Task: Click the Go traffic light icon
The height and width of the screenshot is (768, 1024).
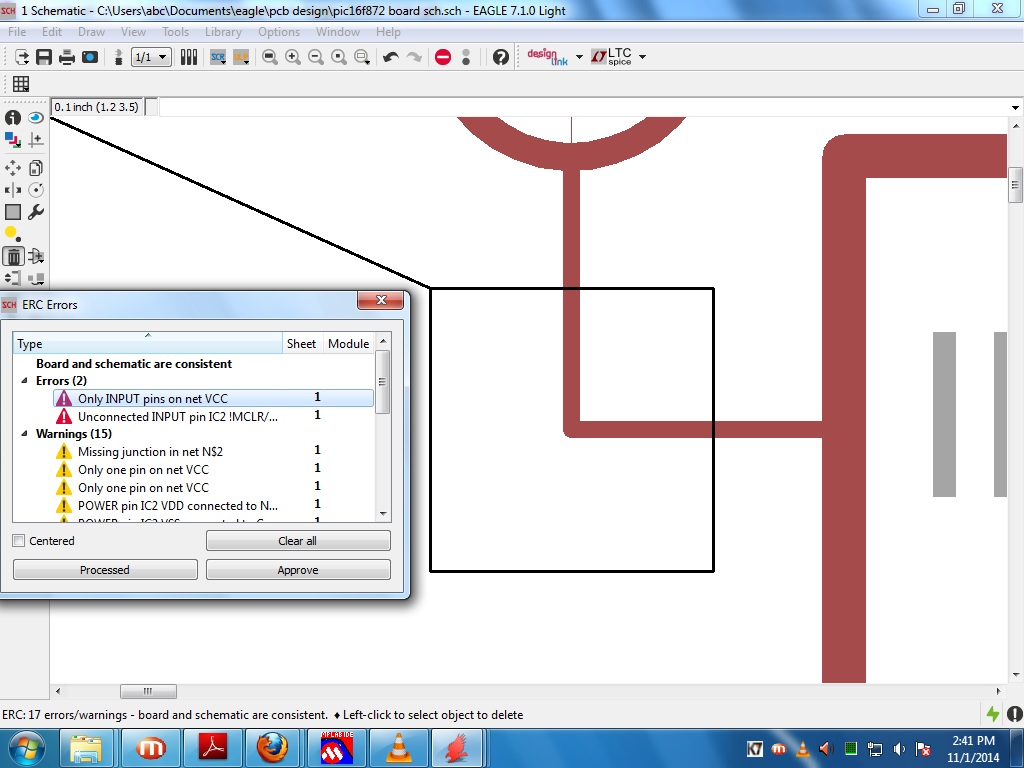Action: [466, 57]
